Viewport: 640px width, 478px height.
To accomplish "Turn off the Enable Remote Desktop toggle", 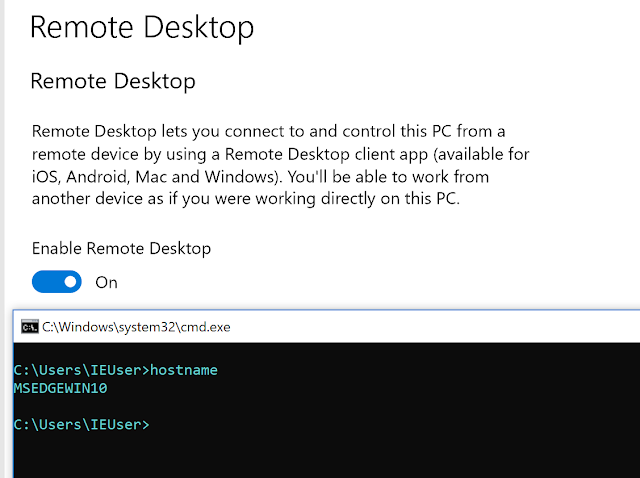I will point(57,282).
